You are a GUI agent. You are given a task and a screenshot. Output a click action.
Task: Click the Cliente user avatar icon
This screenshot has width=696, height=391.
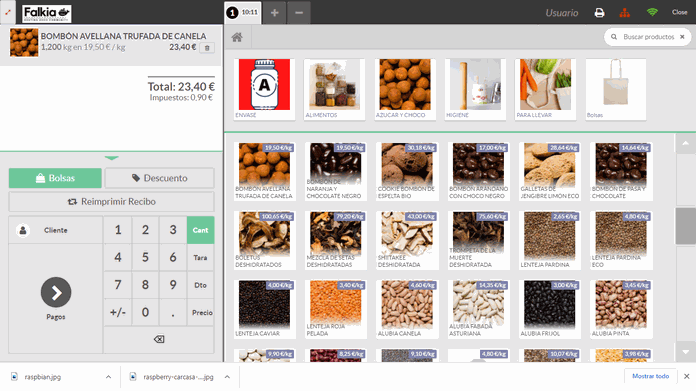point(23,230)
